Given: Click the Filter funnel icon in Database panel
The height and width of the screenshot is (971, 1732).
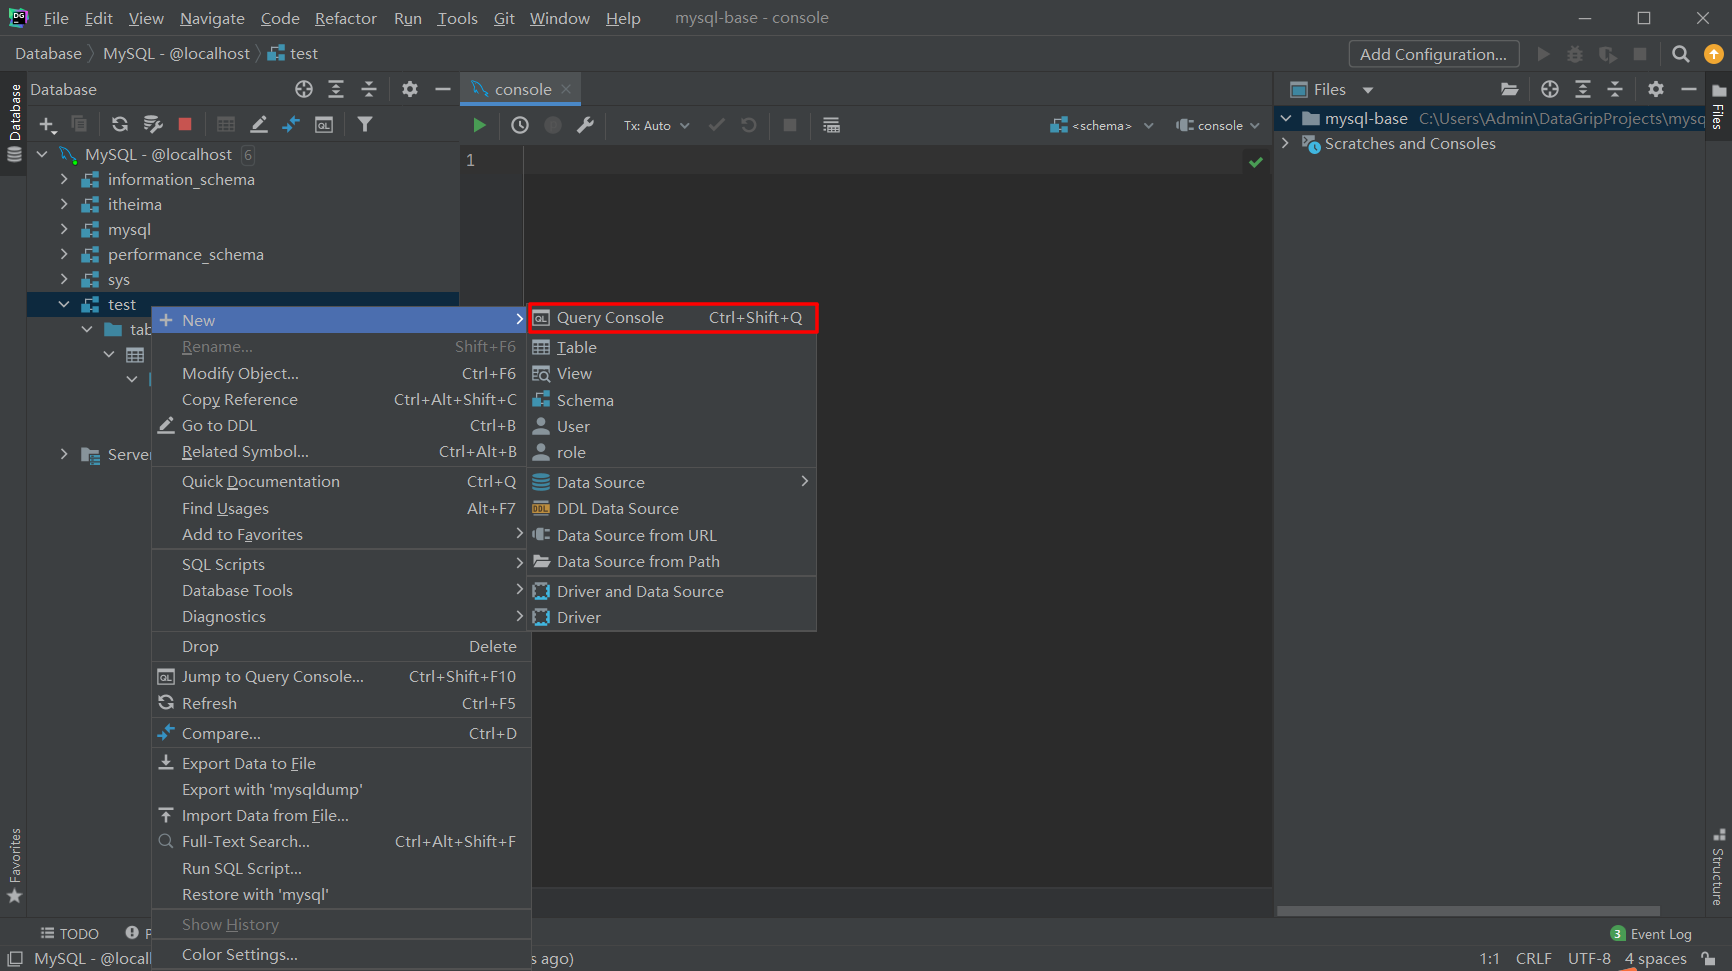Looking at the screenshot, I should coord(365,125).
